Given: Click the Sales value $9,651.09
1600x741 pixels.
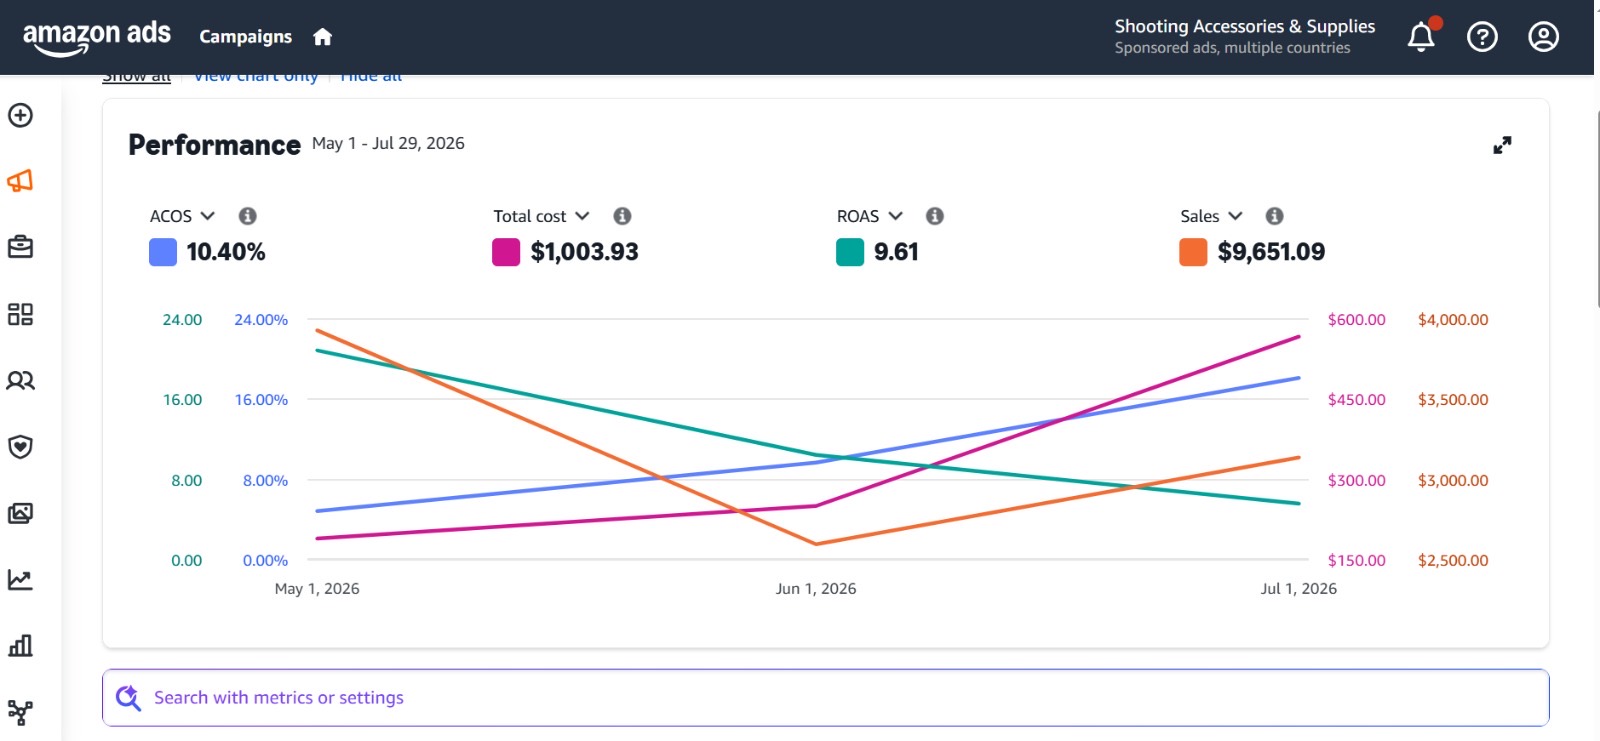Looking at the screenshot, I should [1271, 252].
